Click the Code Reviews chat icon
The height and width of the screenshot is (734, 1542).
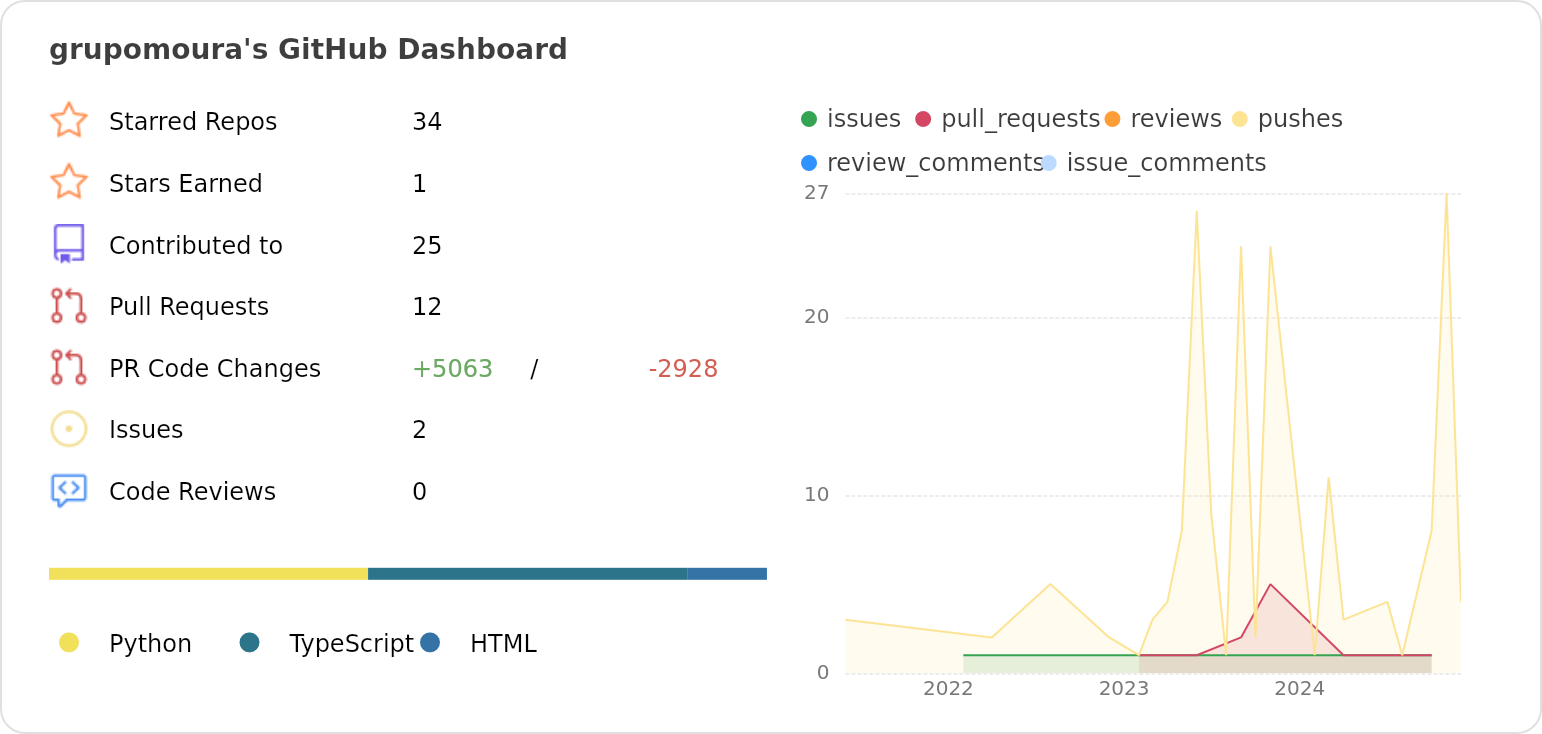(69, 491)
